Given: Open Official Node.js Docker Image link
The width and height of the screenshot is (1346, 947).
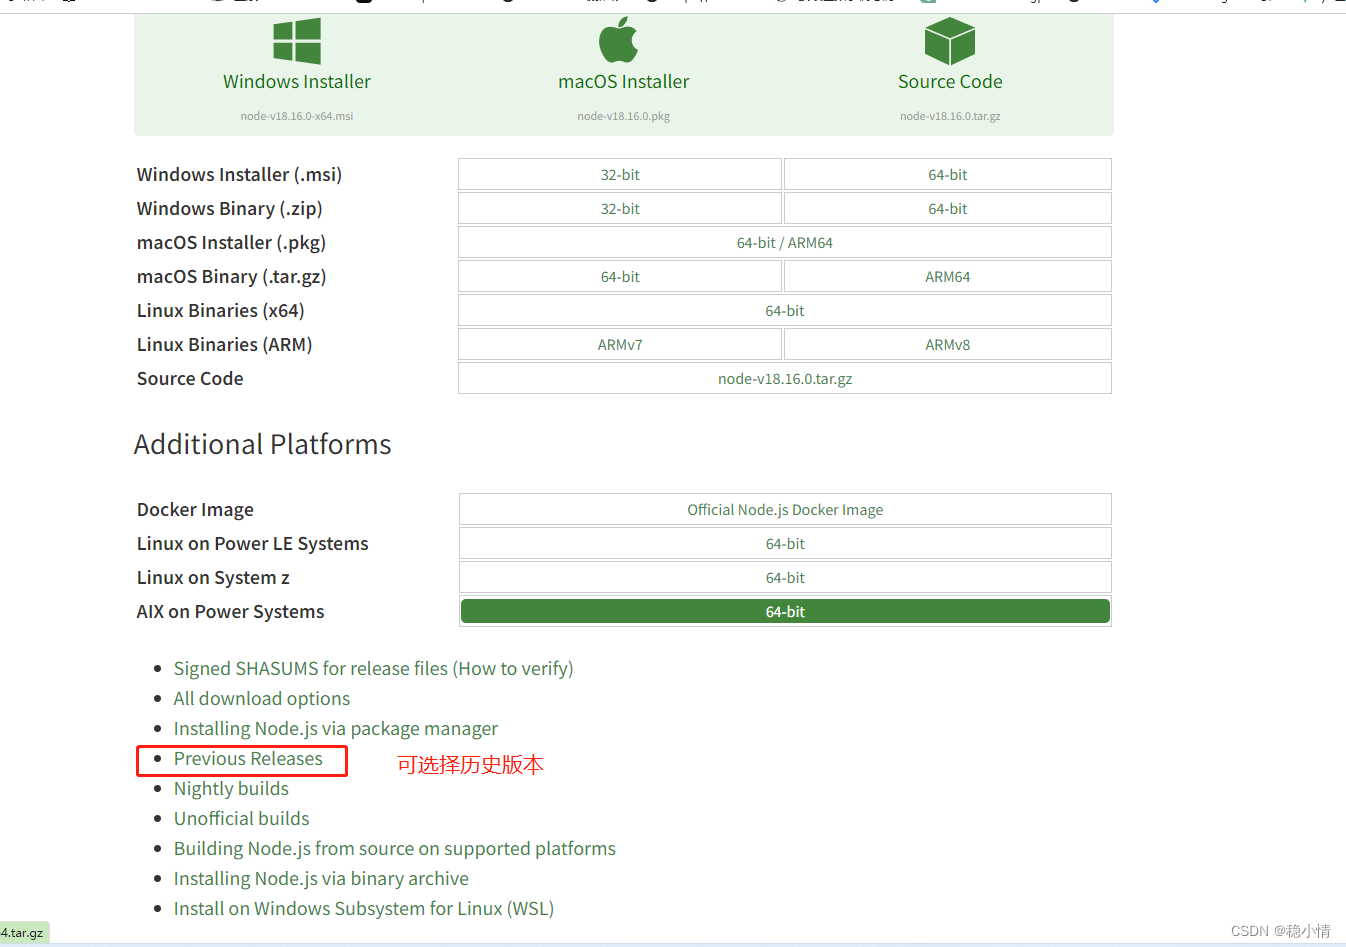Looking at the screenshot, I should pyautogui.click(x=785, y=509).
